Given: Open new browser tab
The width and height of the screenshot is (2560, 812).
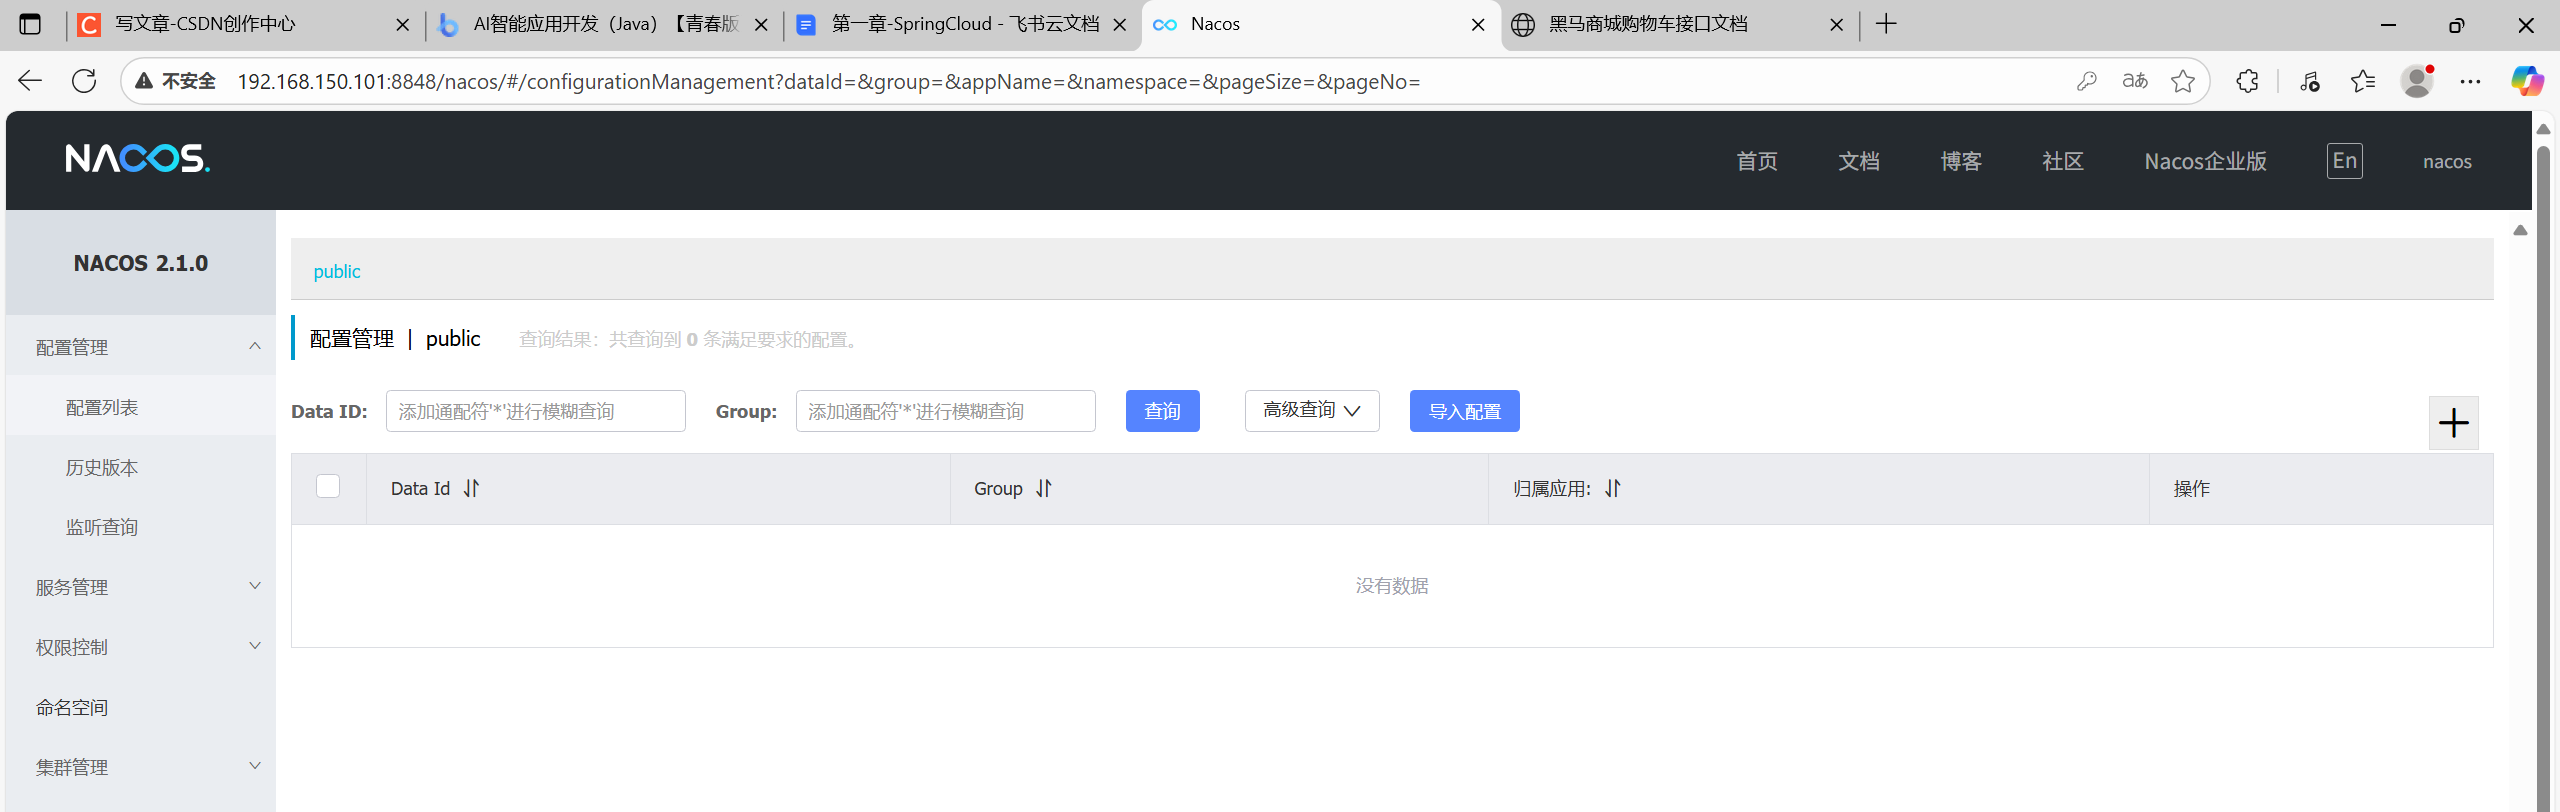Looking at the screenshot, I should (1886, 24).
